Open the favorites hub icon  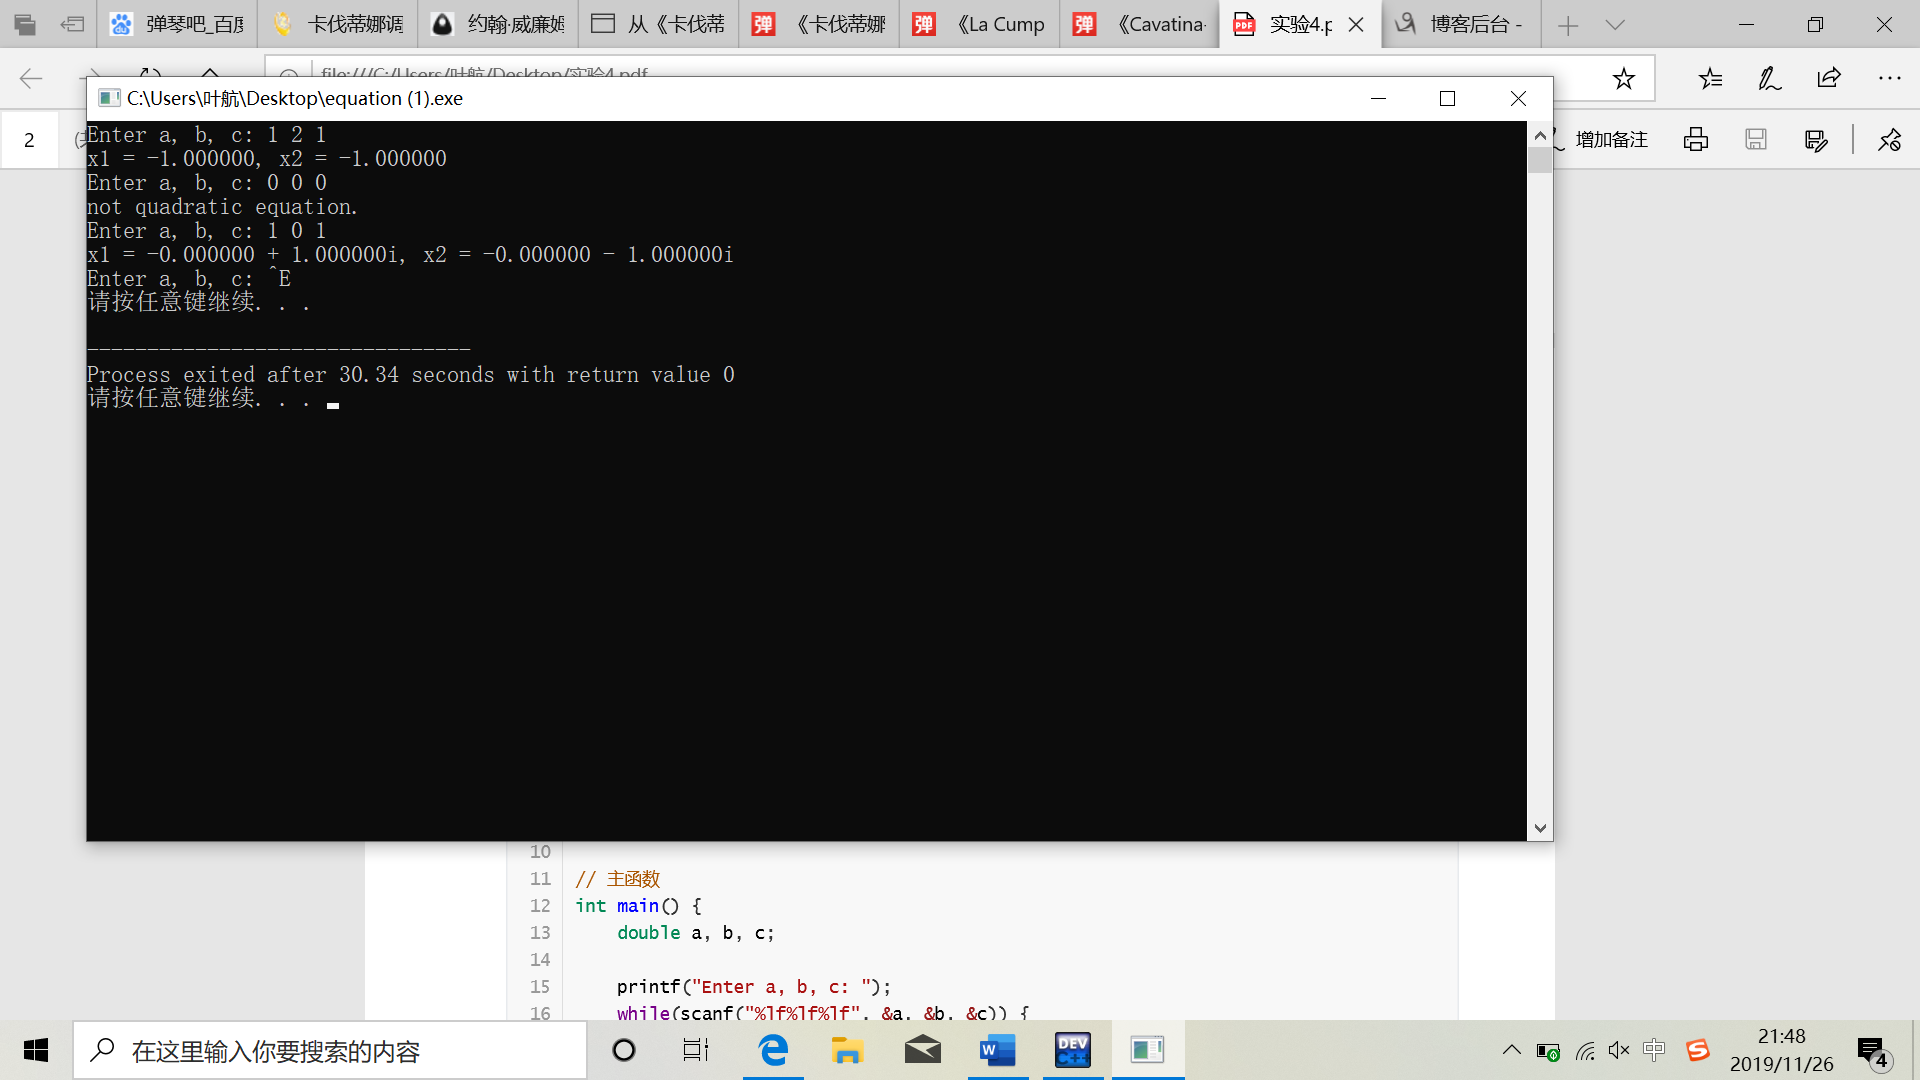(x=1710, y=78)
